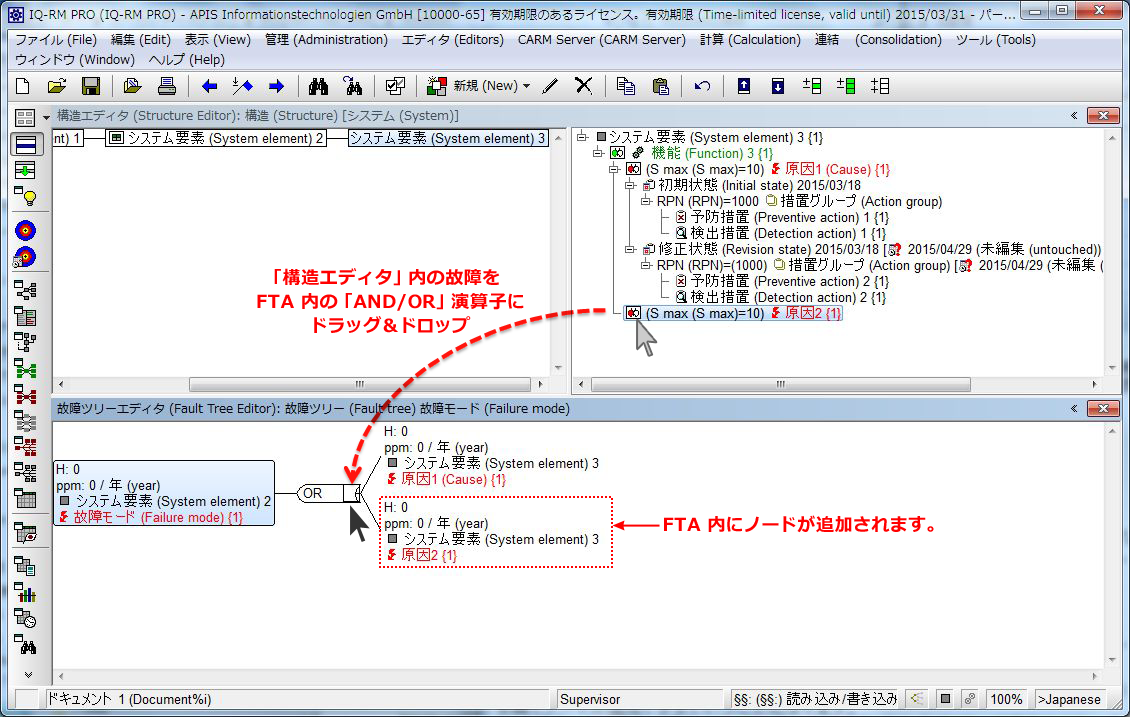Open the Editors menu
The height and width of the screenshot is (717, 1130).
[x=453, y=40]
